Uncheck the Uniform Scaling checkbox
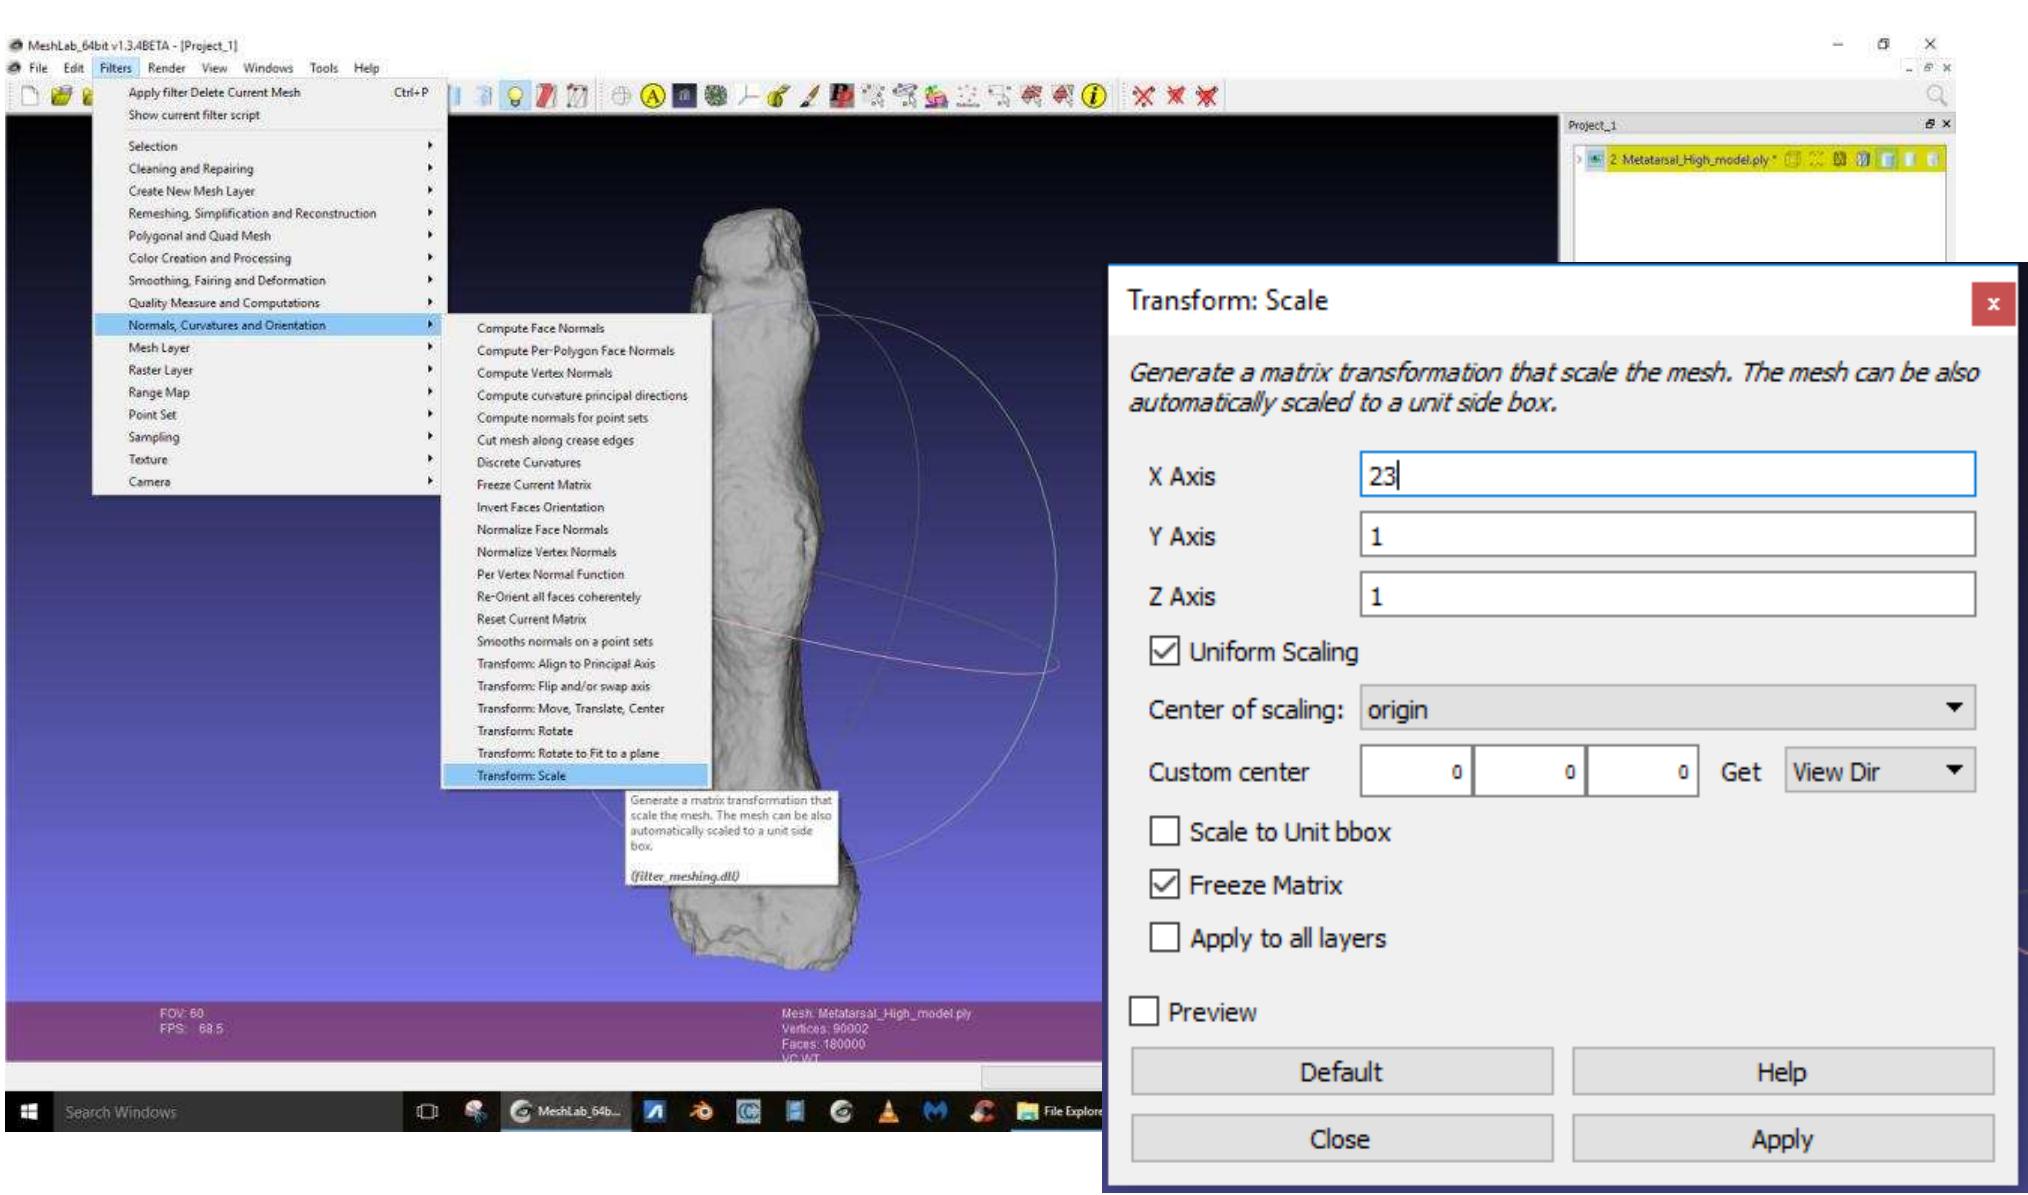The height and width of the screenshot is (1195, 2028). click(1165, 652)
